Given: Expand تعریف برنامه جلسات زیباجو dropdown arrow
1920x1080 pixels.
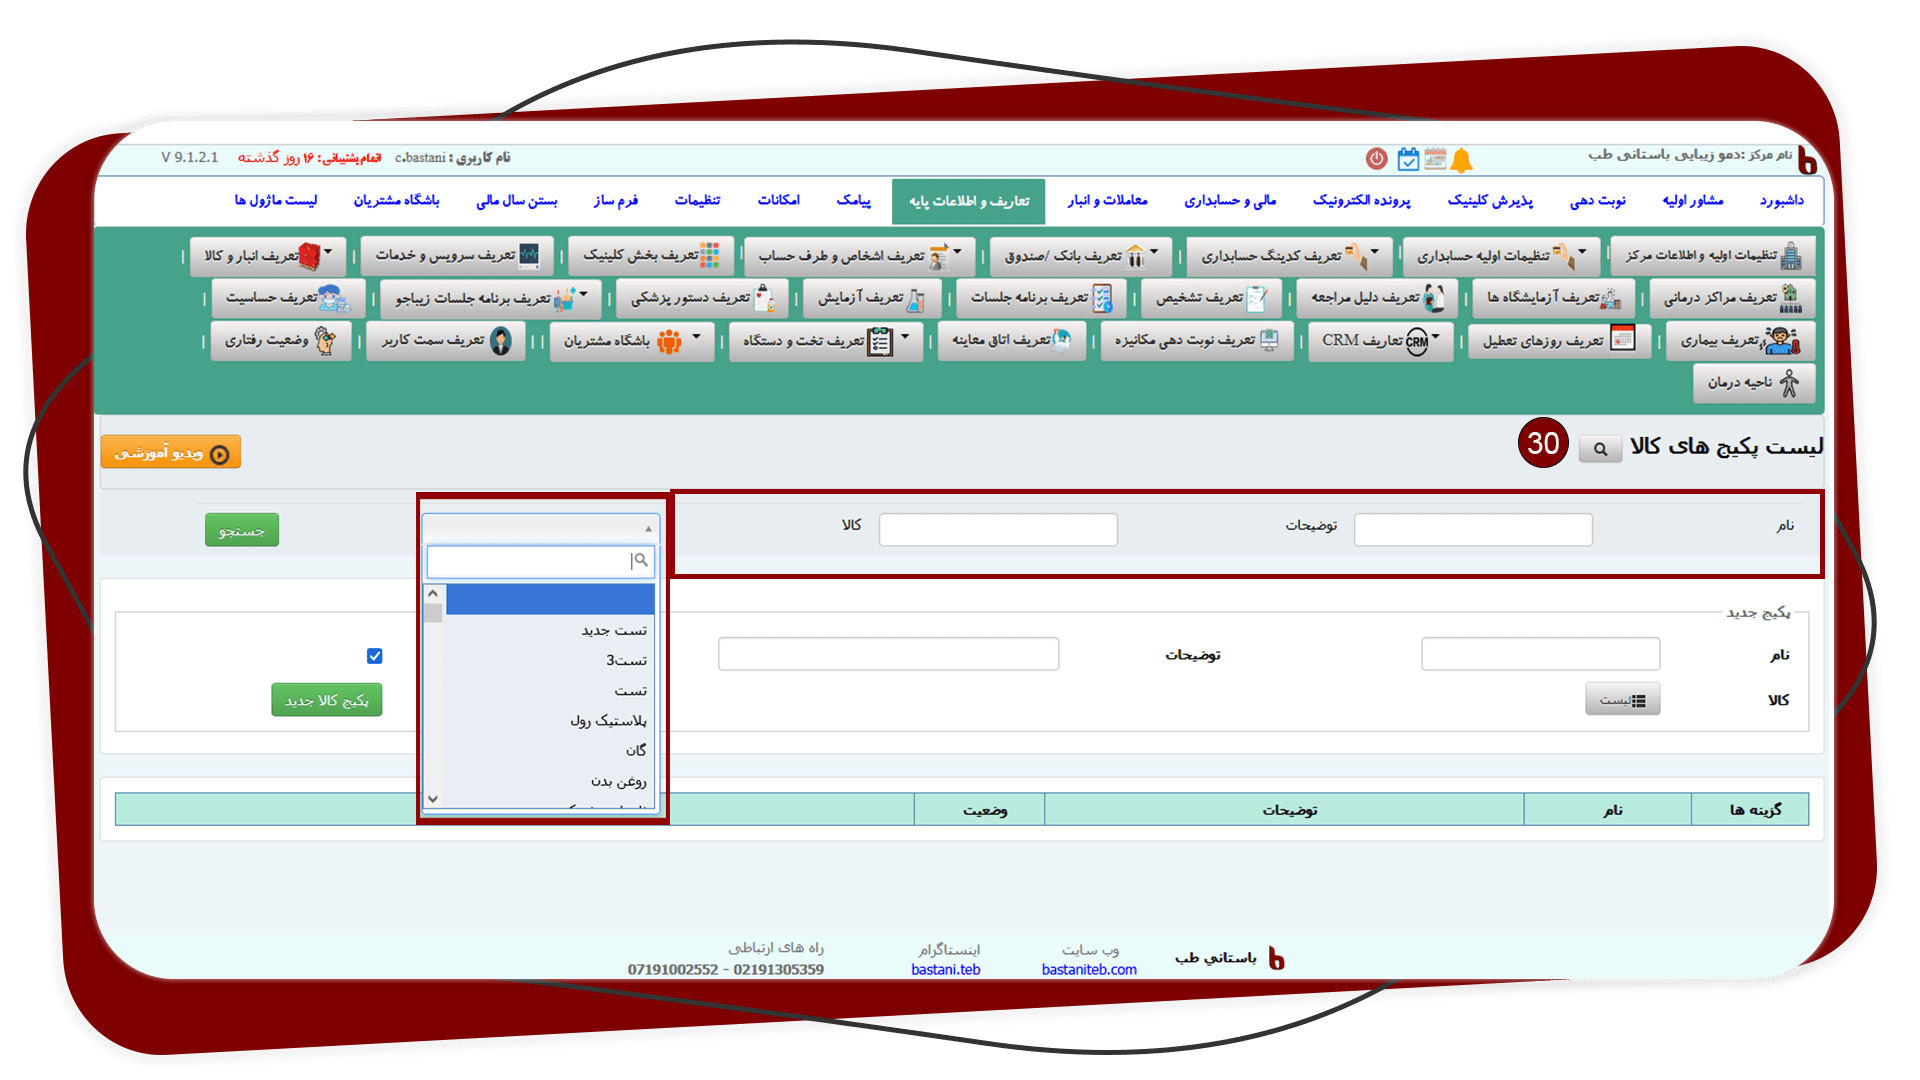Looking at the screenshot, I should (583, 294).
